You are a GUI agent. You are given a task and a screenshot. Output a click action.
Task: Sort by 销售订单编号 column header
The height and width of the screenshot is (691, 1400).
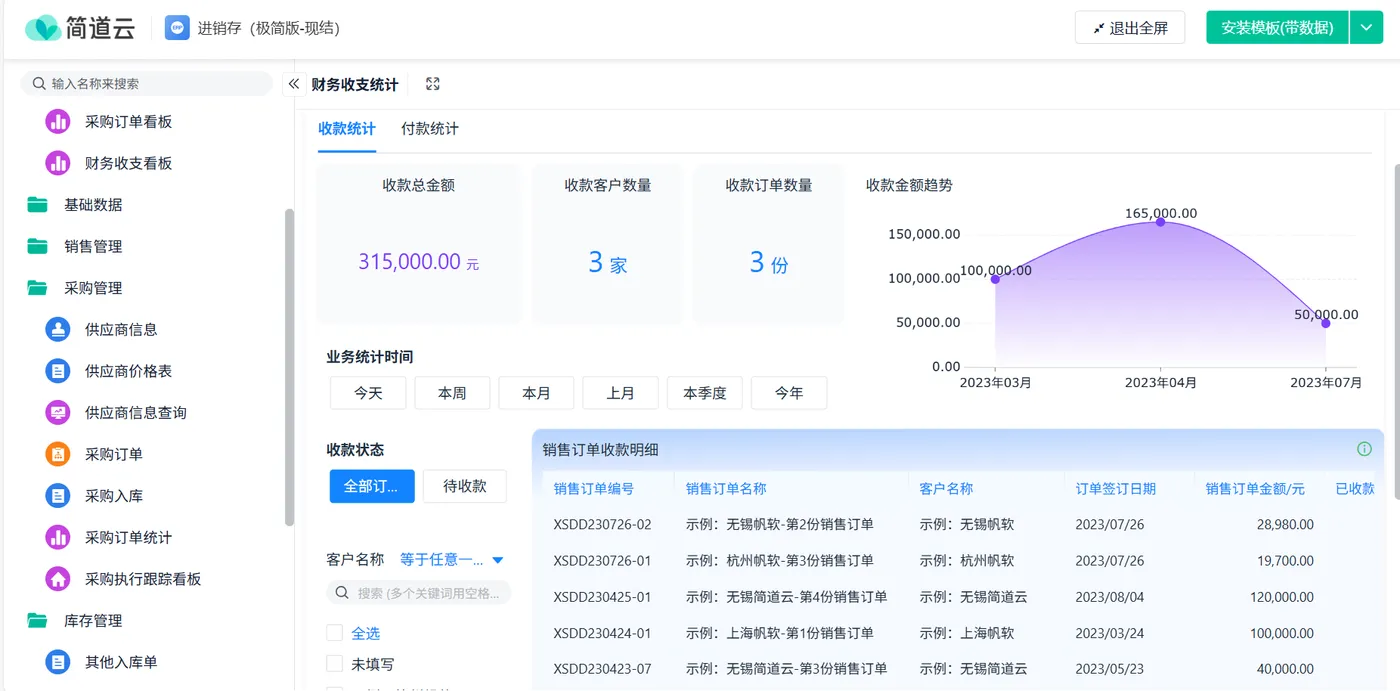594,489
